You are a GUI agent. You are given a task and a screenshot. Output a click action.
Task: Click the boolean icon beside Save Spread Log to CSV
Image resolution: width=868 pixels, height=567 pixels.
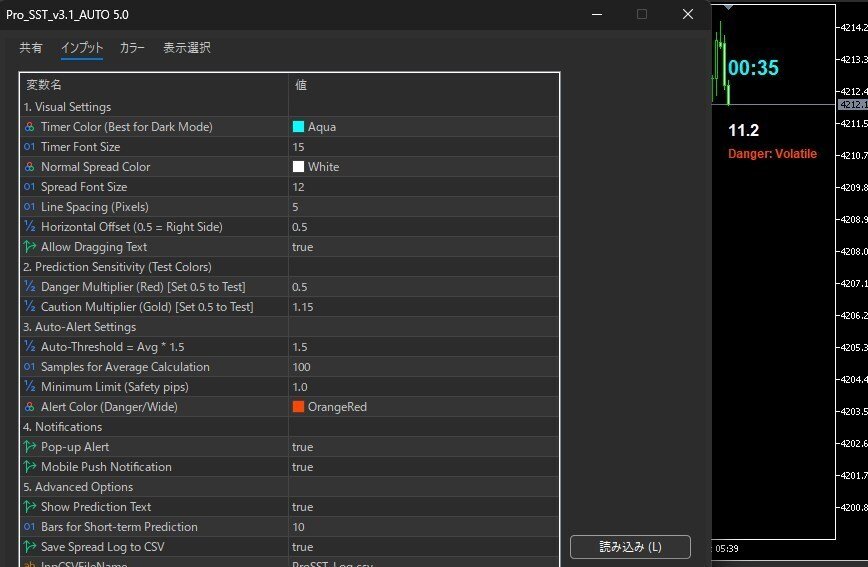point(29,547)
